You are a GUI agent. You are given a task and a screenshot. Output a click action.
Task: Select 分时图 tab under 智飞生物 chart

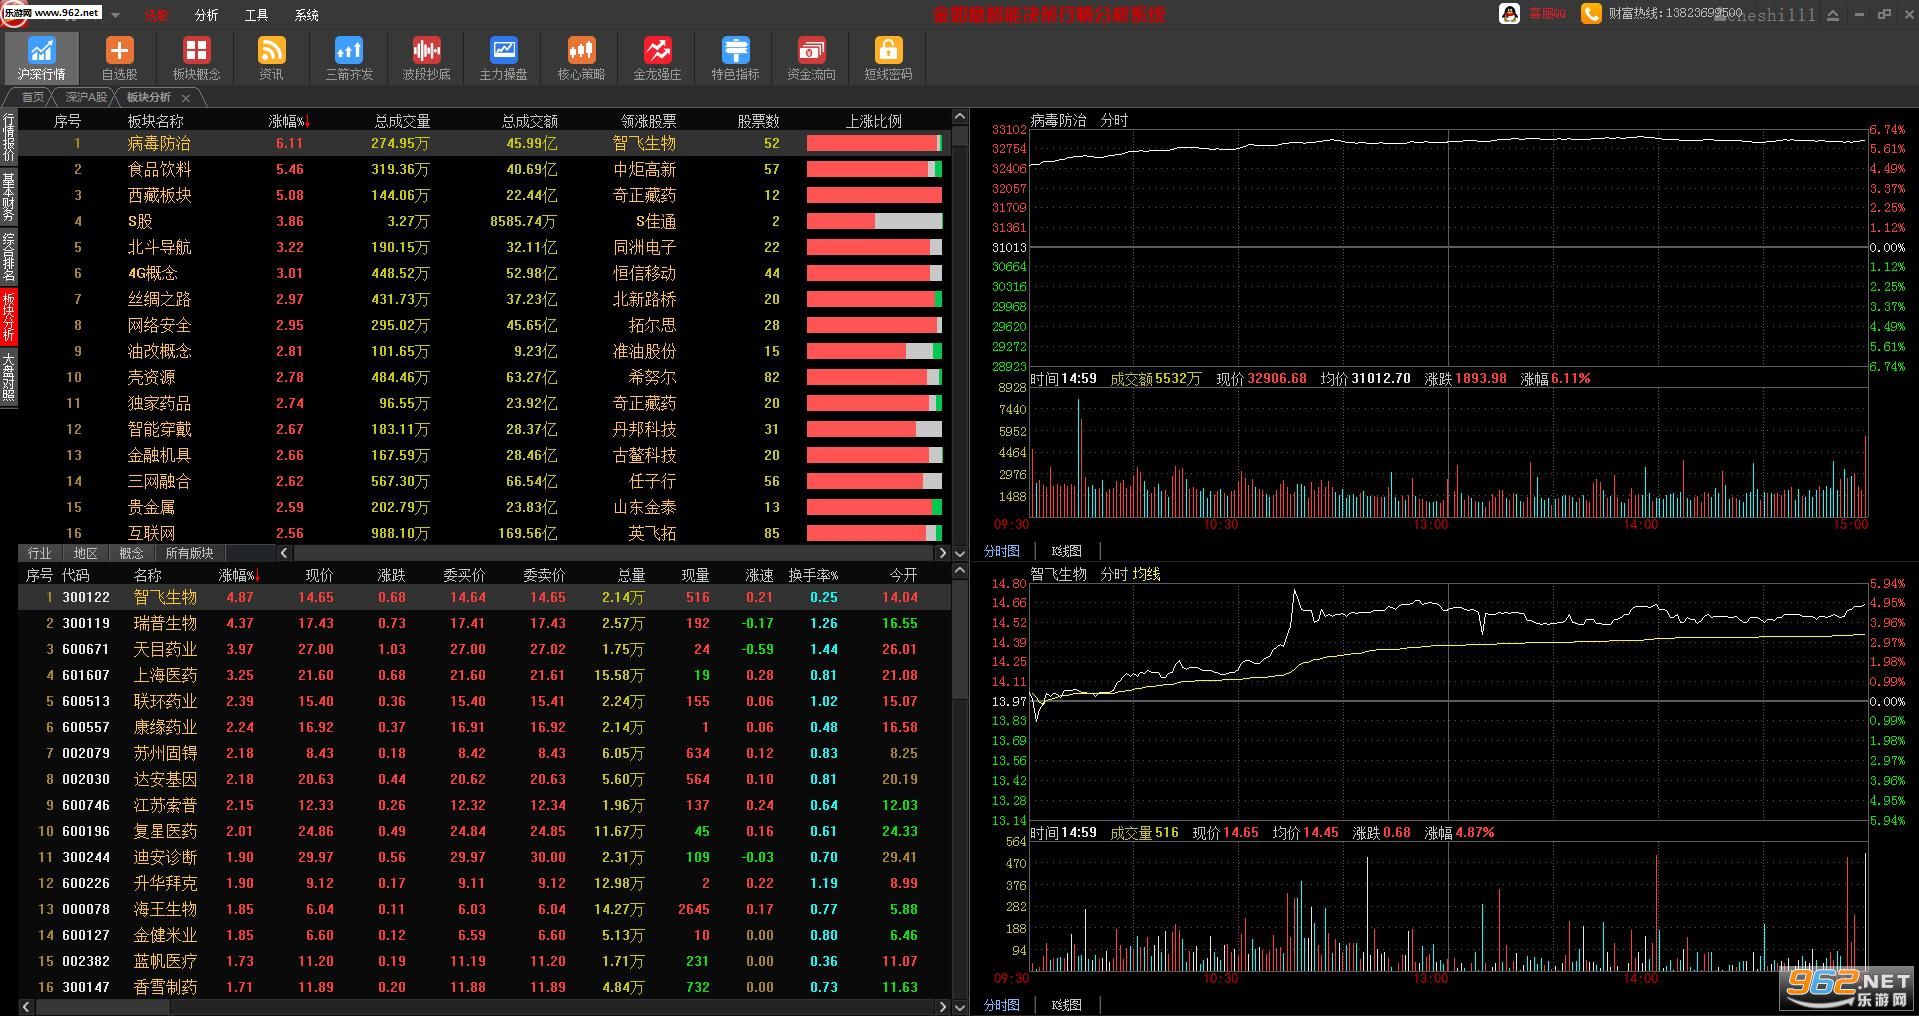coord(1001,1005)
